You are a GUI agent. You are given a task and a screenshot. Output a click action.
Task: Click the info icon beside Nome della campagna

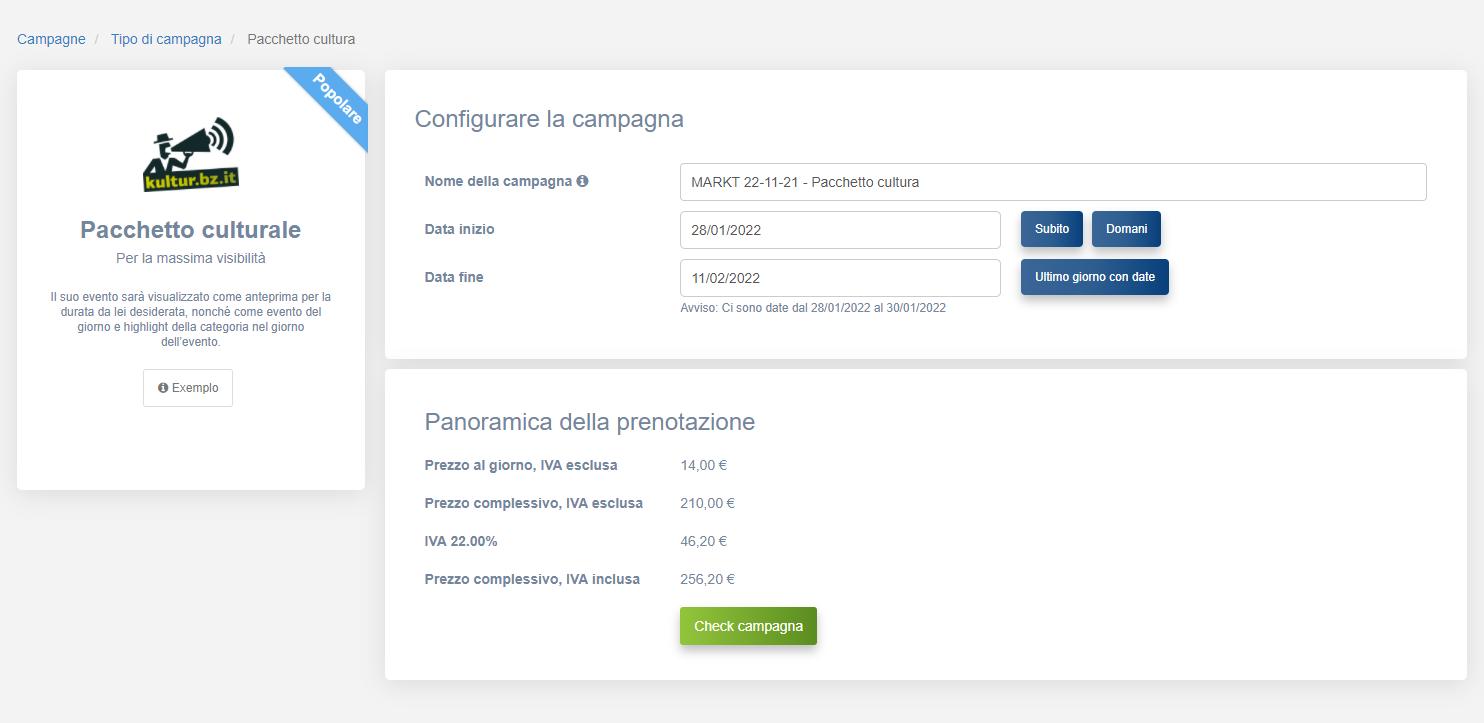pyautogui.click(x=582, y=181)
